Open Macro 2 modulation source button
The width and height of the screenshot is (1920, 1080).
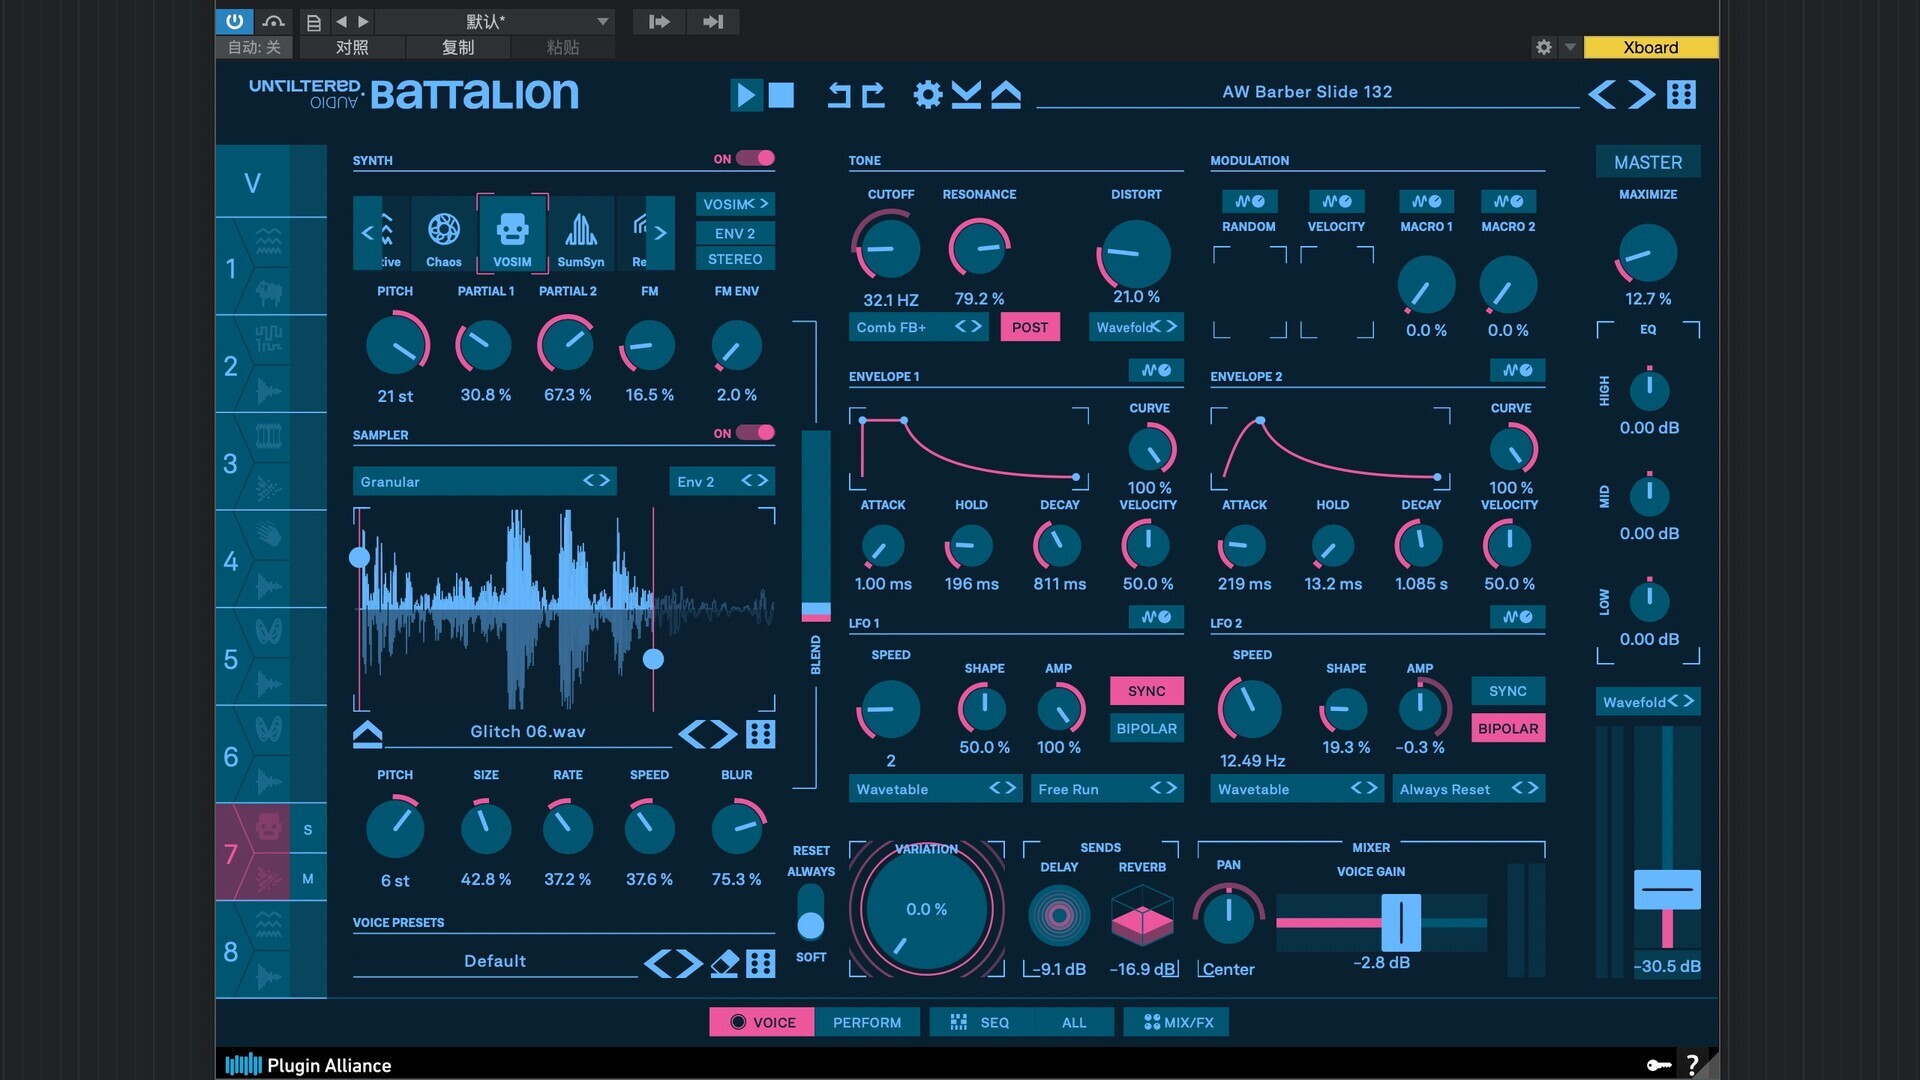[1508, 201]
